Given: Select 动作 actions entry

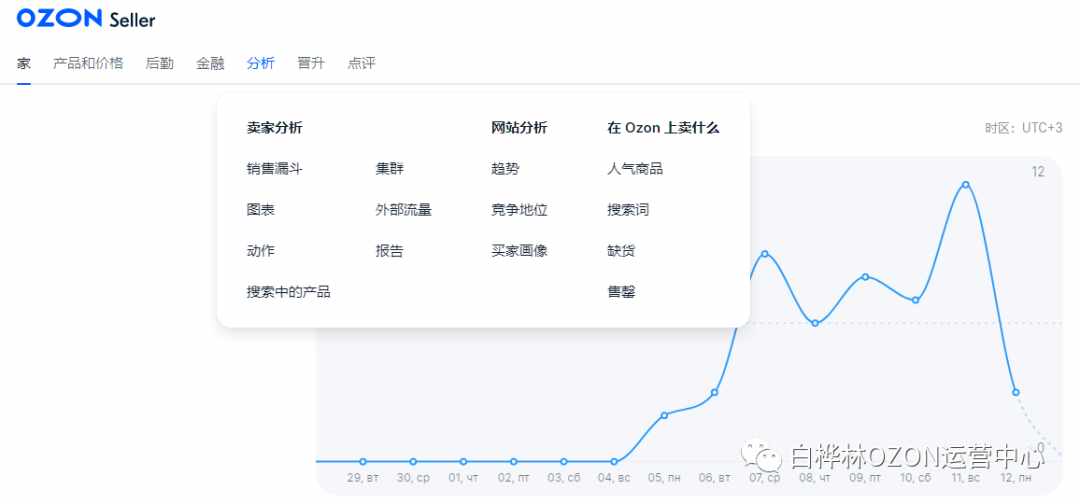Looking at the screenshot, I should tap(260, 251).
